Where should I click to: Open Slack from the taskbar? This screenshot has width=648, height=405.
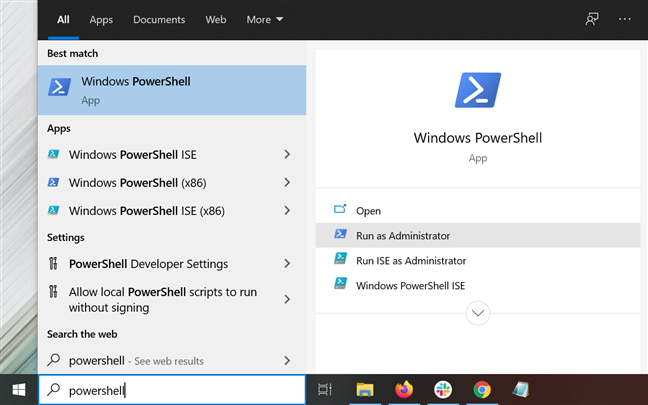pyautogui.click(x=443, y=389)
